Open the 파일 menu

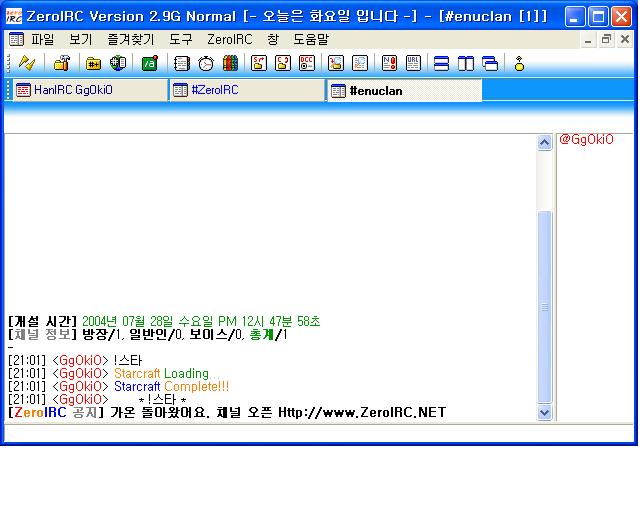pyautogui.click(x=43, y=39)
